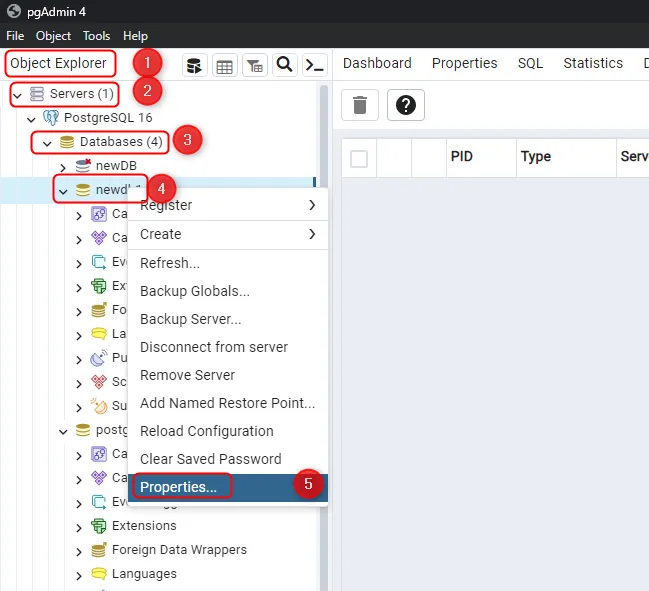Launch the PSQL Tool terminal icon
649x591 pixels.
coord(314,66)
